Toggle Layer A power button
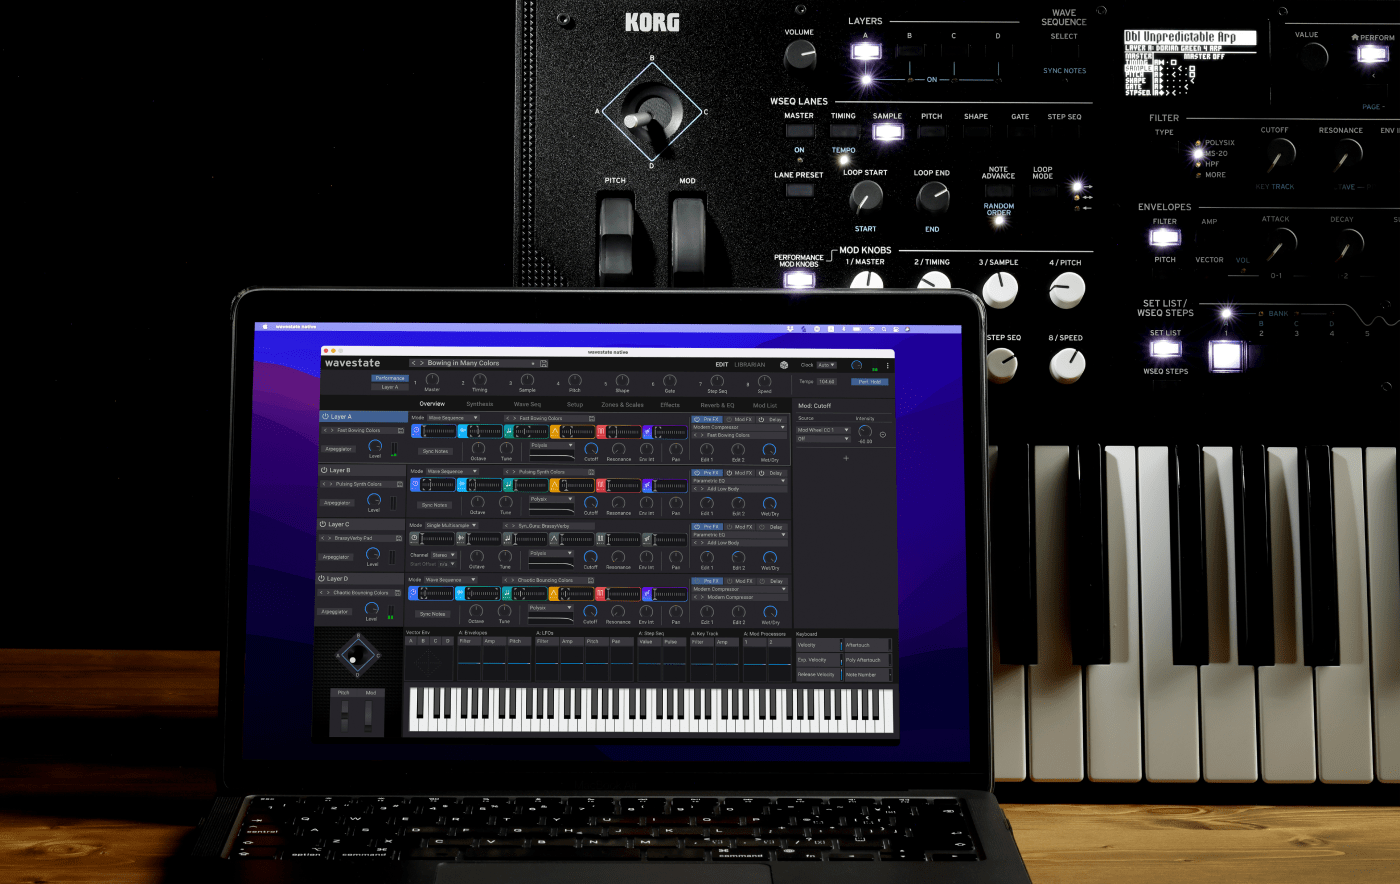 click(326, 417)
